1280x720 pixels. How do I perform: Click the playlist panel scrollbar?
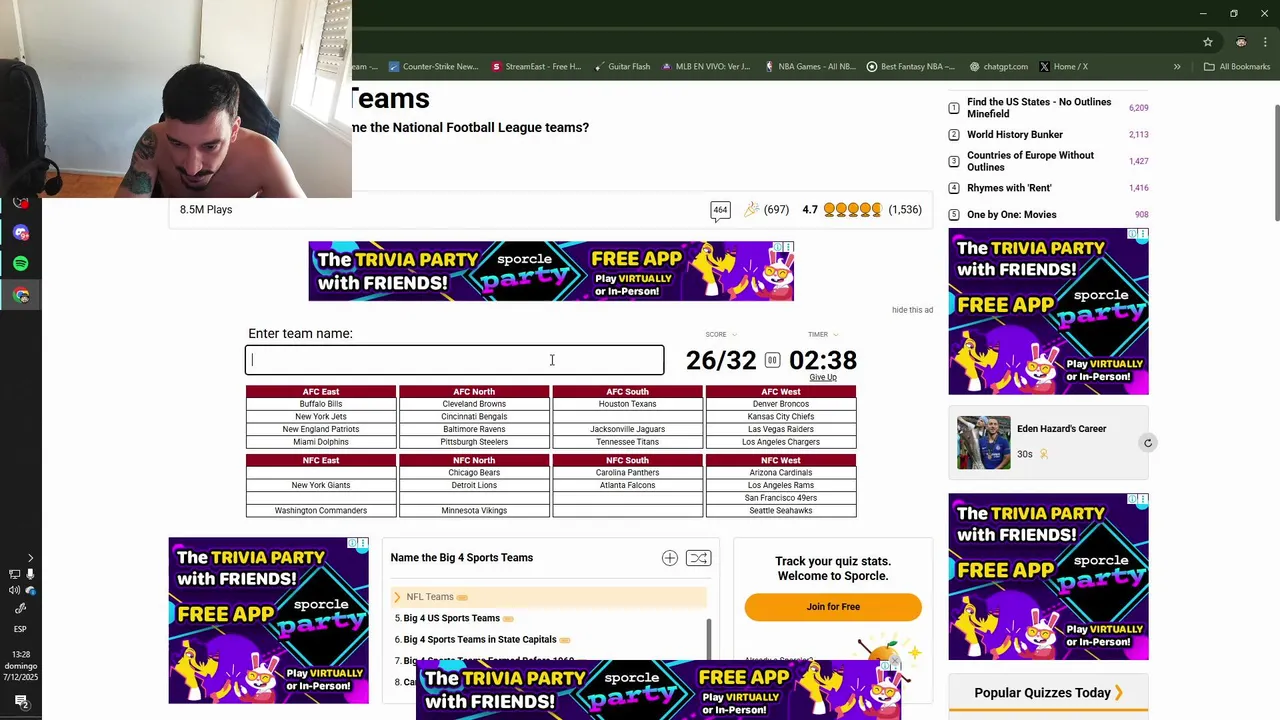(709, 639)
